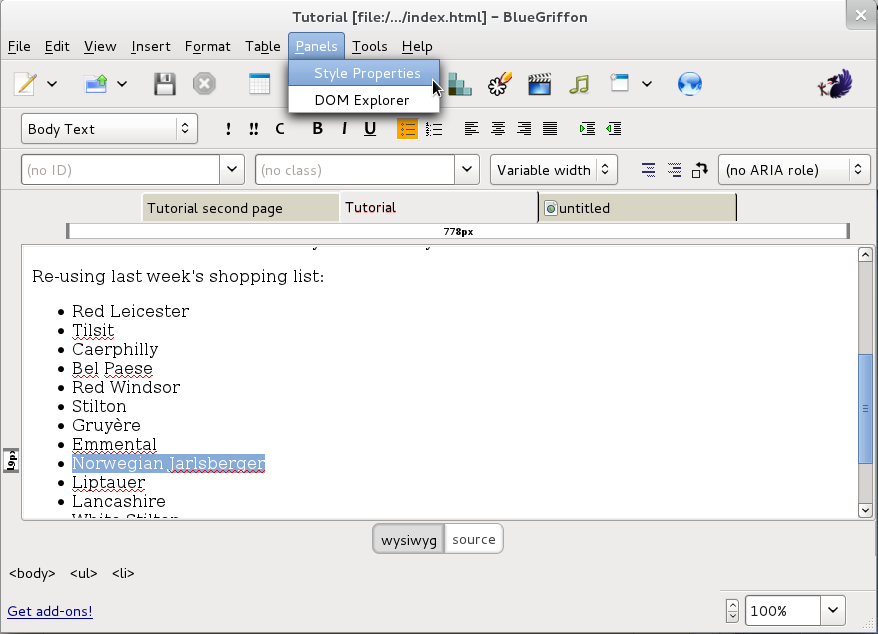Screen dimensions: 878x634
Task: Open the Body Text paragraph format dropdown
Action: click(x=109, y=129)
